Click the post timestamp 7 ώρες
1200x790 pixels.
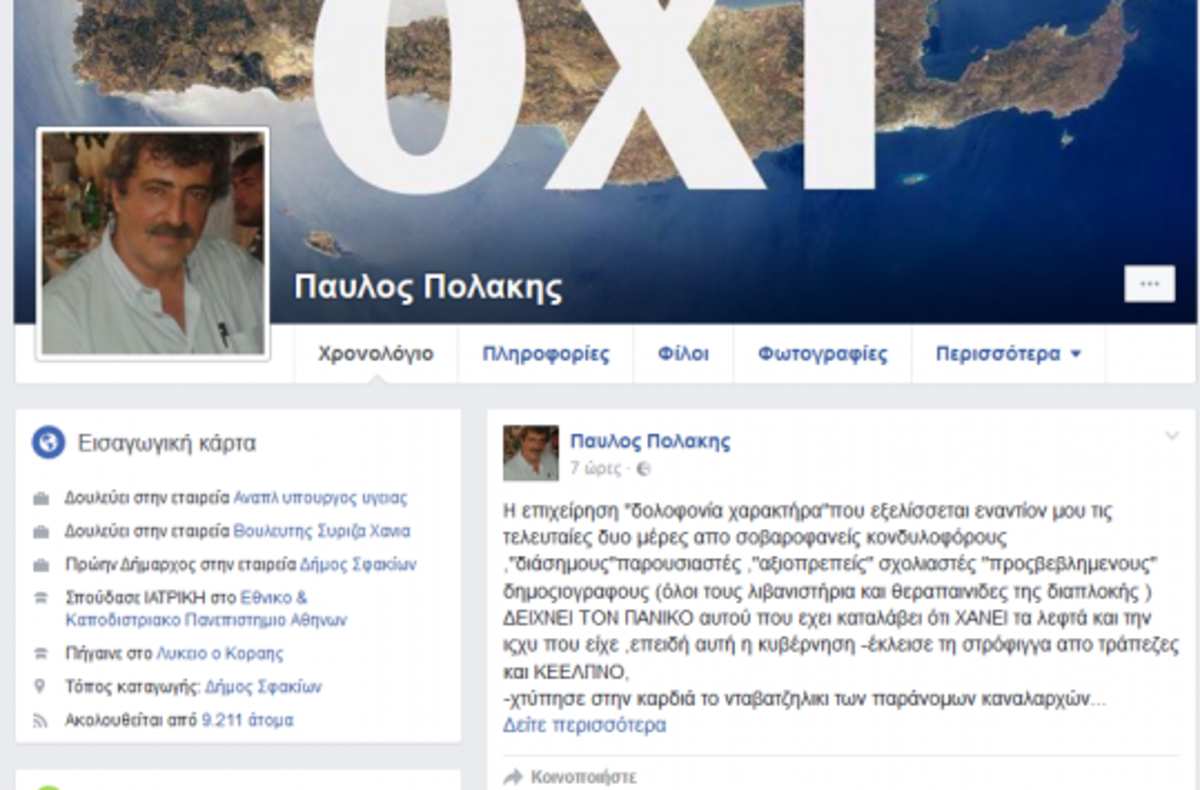595,468
